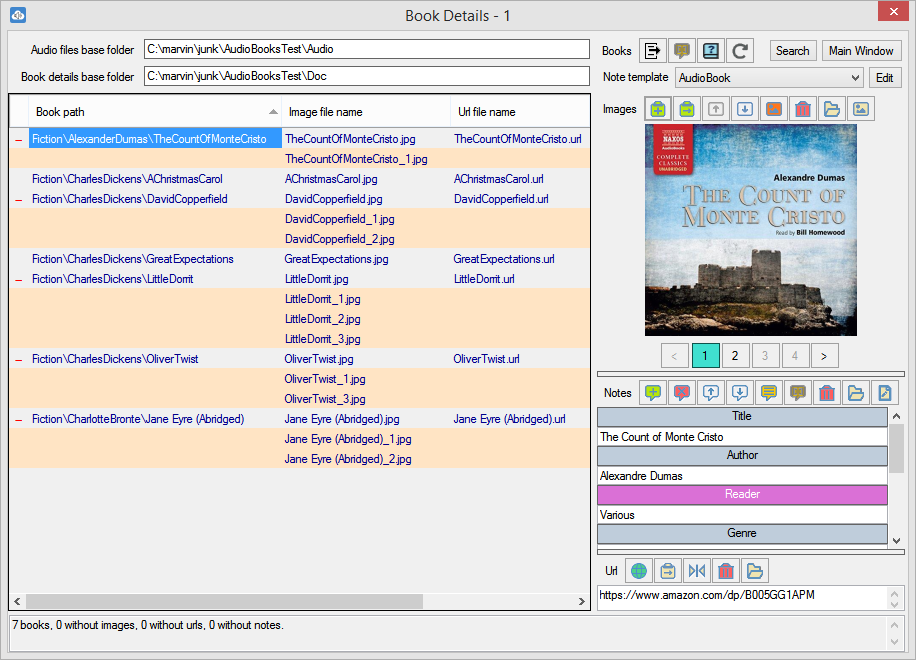The height and width of the screenshot is (660, 916).
Task: Select the pink Reader note header
Action: [x=742, y=494]
